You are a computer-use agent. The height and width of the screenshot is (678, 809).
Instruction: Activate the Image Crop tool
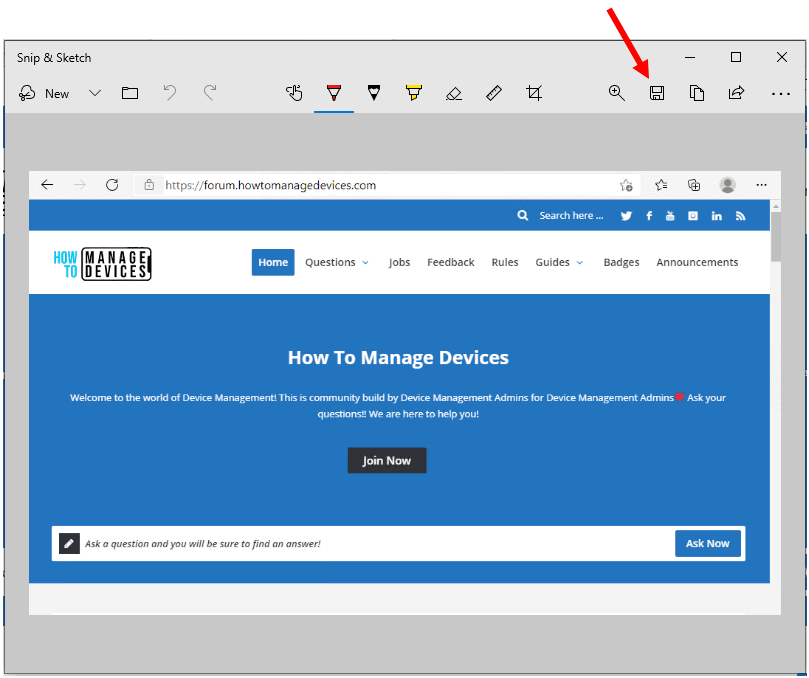[534, 93]
